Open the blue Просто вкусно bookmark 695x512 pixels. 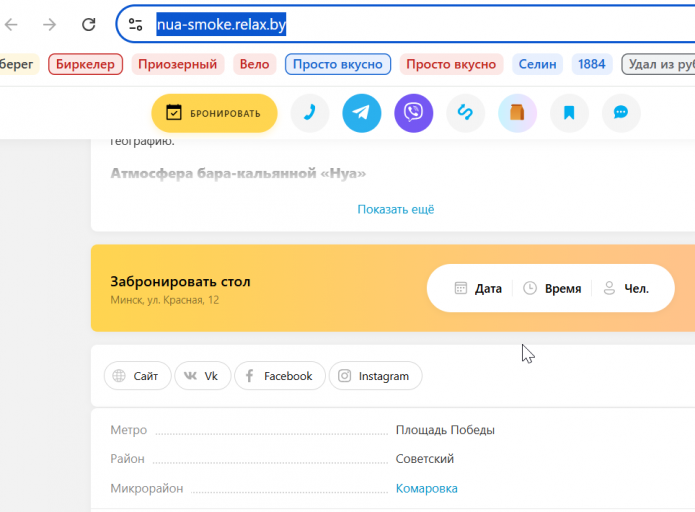tap(338, 64)
